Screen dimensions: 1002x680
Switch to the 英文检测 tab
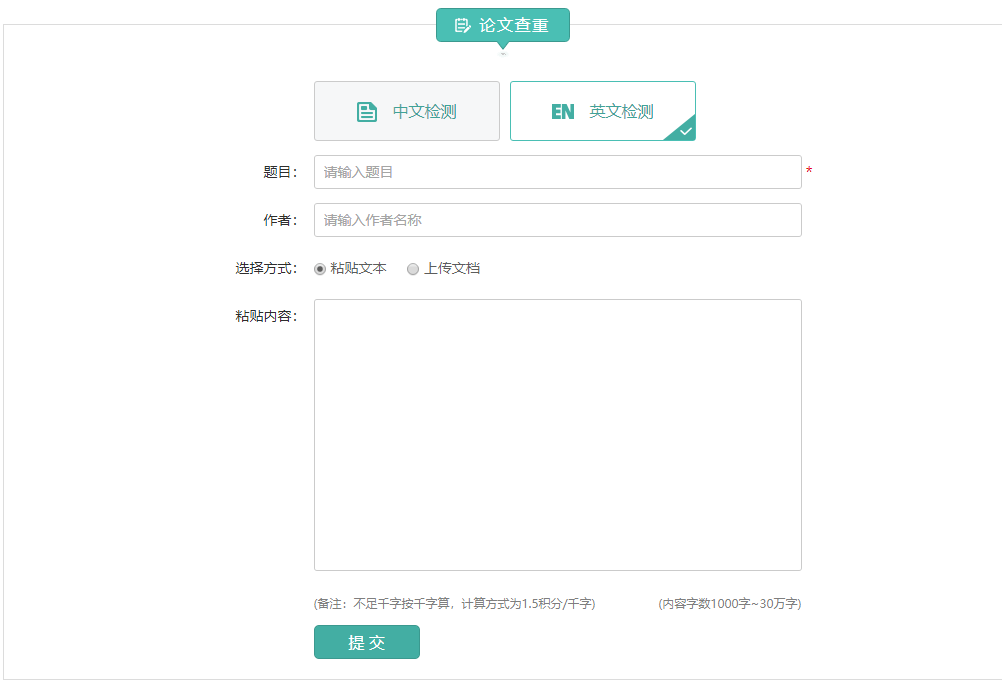click(602, 111)
